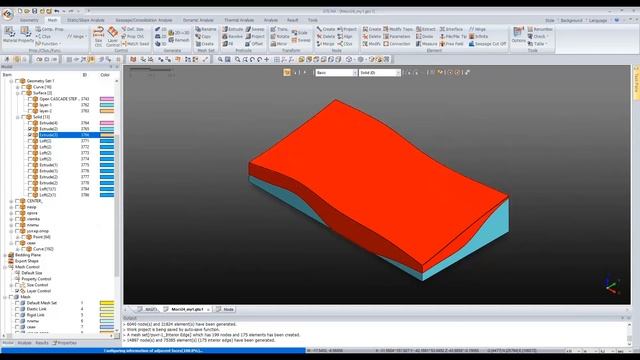Open Background option in top right
The image size is (640, 360).
(x=571, y=20)
